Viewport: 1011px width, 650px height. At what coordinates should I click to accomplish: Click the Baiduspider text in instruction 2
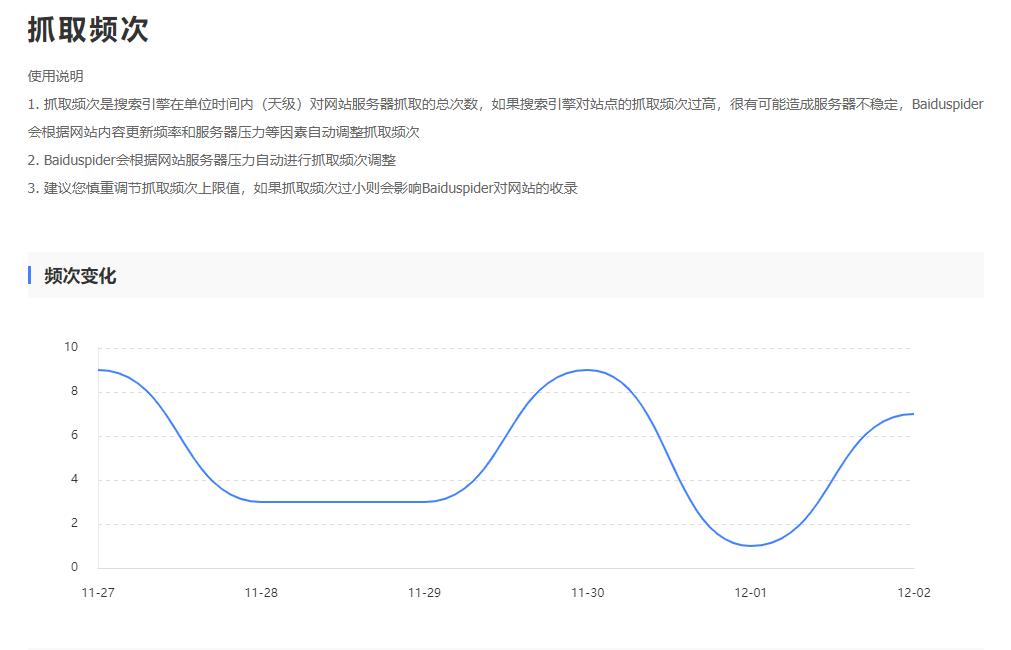click(x=80, y=160)
